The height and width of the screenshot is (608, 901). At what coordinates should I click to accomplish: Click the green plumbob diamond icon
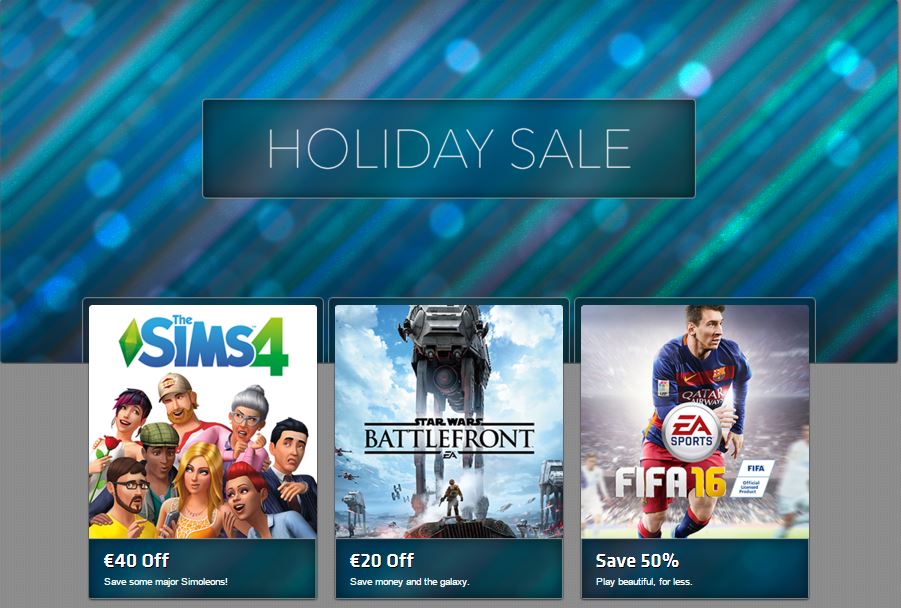pos(129,343)
